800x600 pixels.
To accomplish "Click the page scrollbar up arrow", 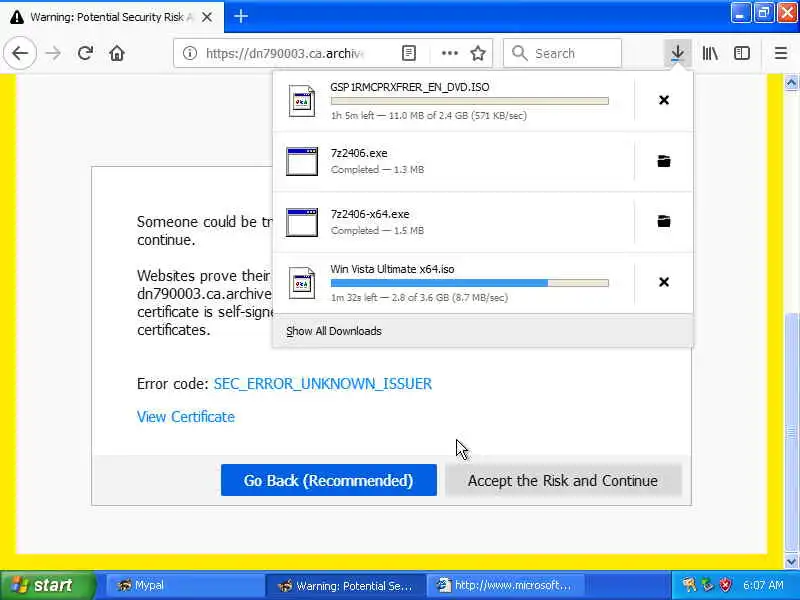I will click(x=791, y=83).
